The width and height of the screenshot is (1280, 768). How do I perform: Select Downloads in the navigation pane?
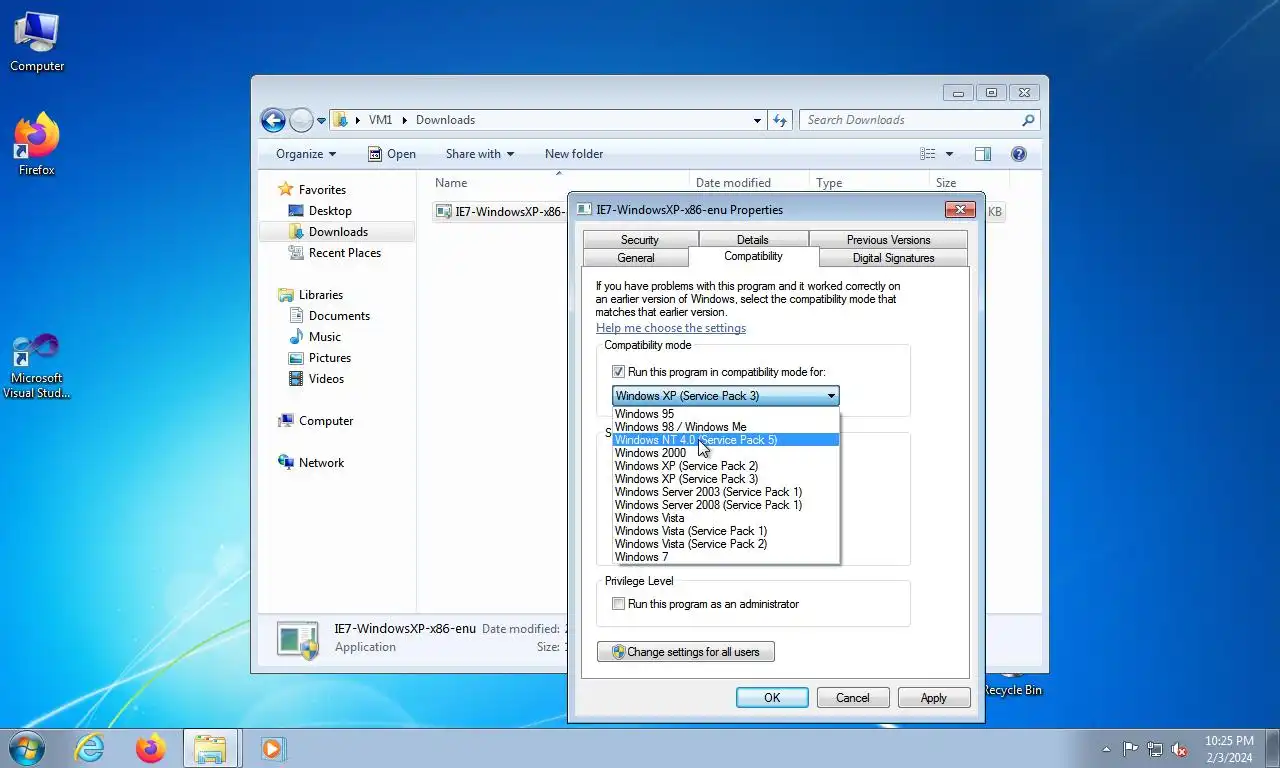(337, 232)
